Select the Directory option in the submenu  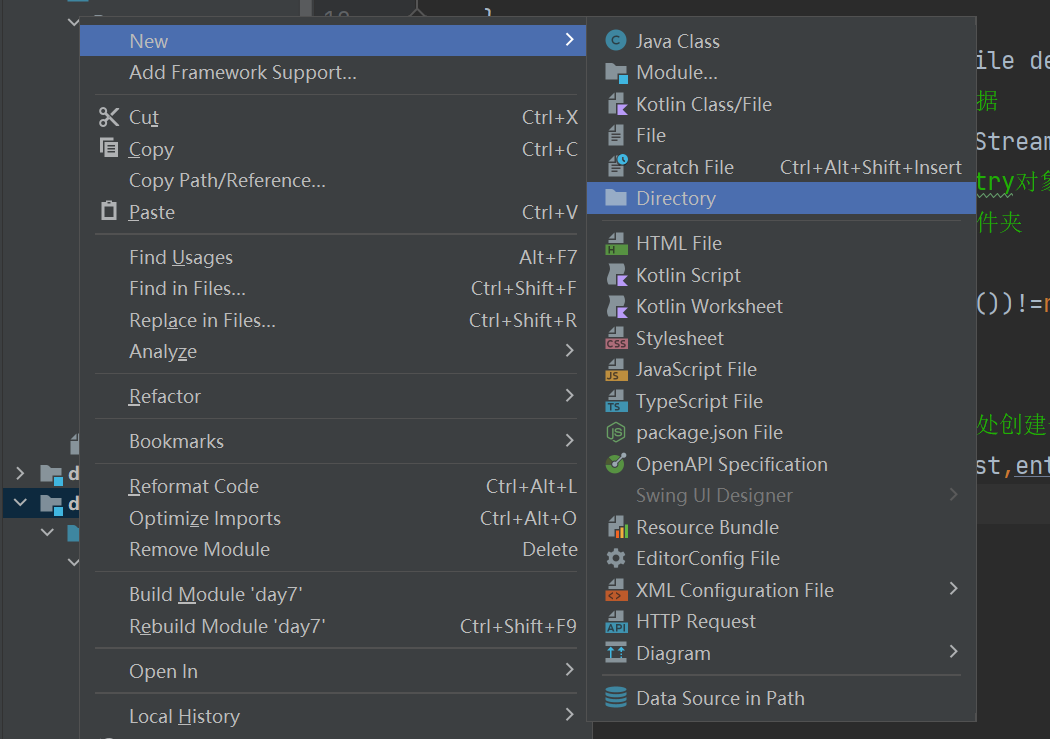(676, 198)
